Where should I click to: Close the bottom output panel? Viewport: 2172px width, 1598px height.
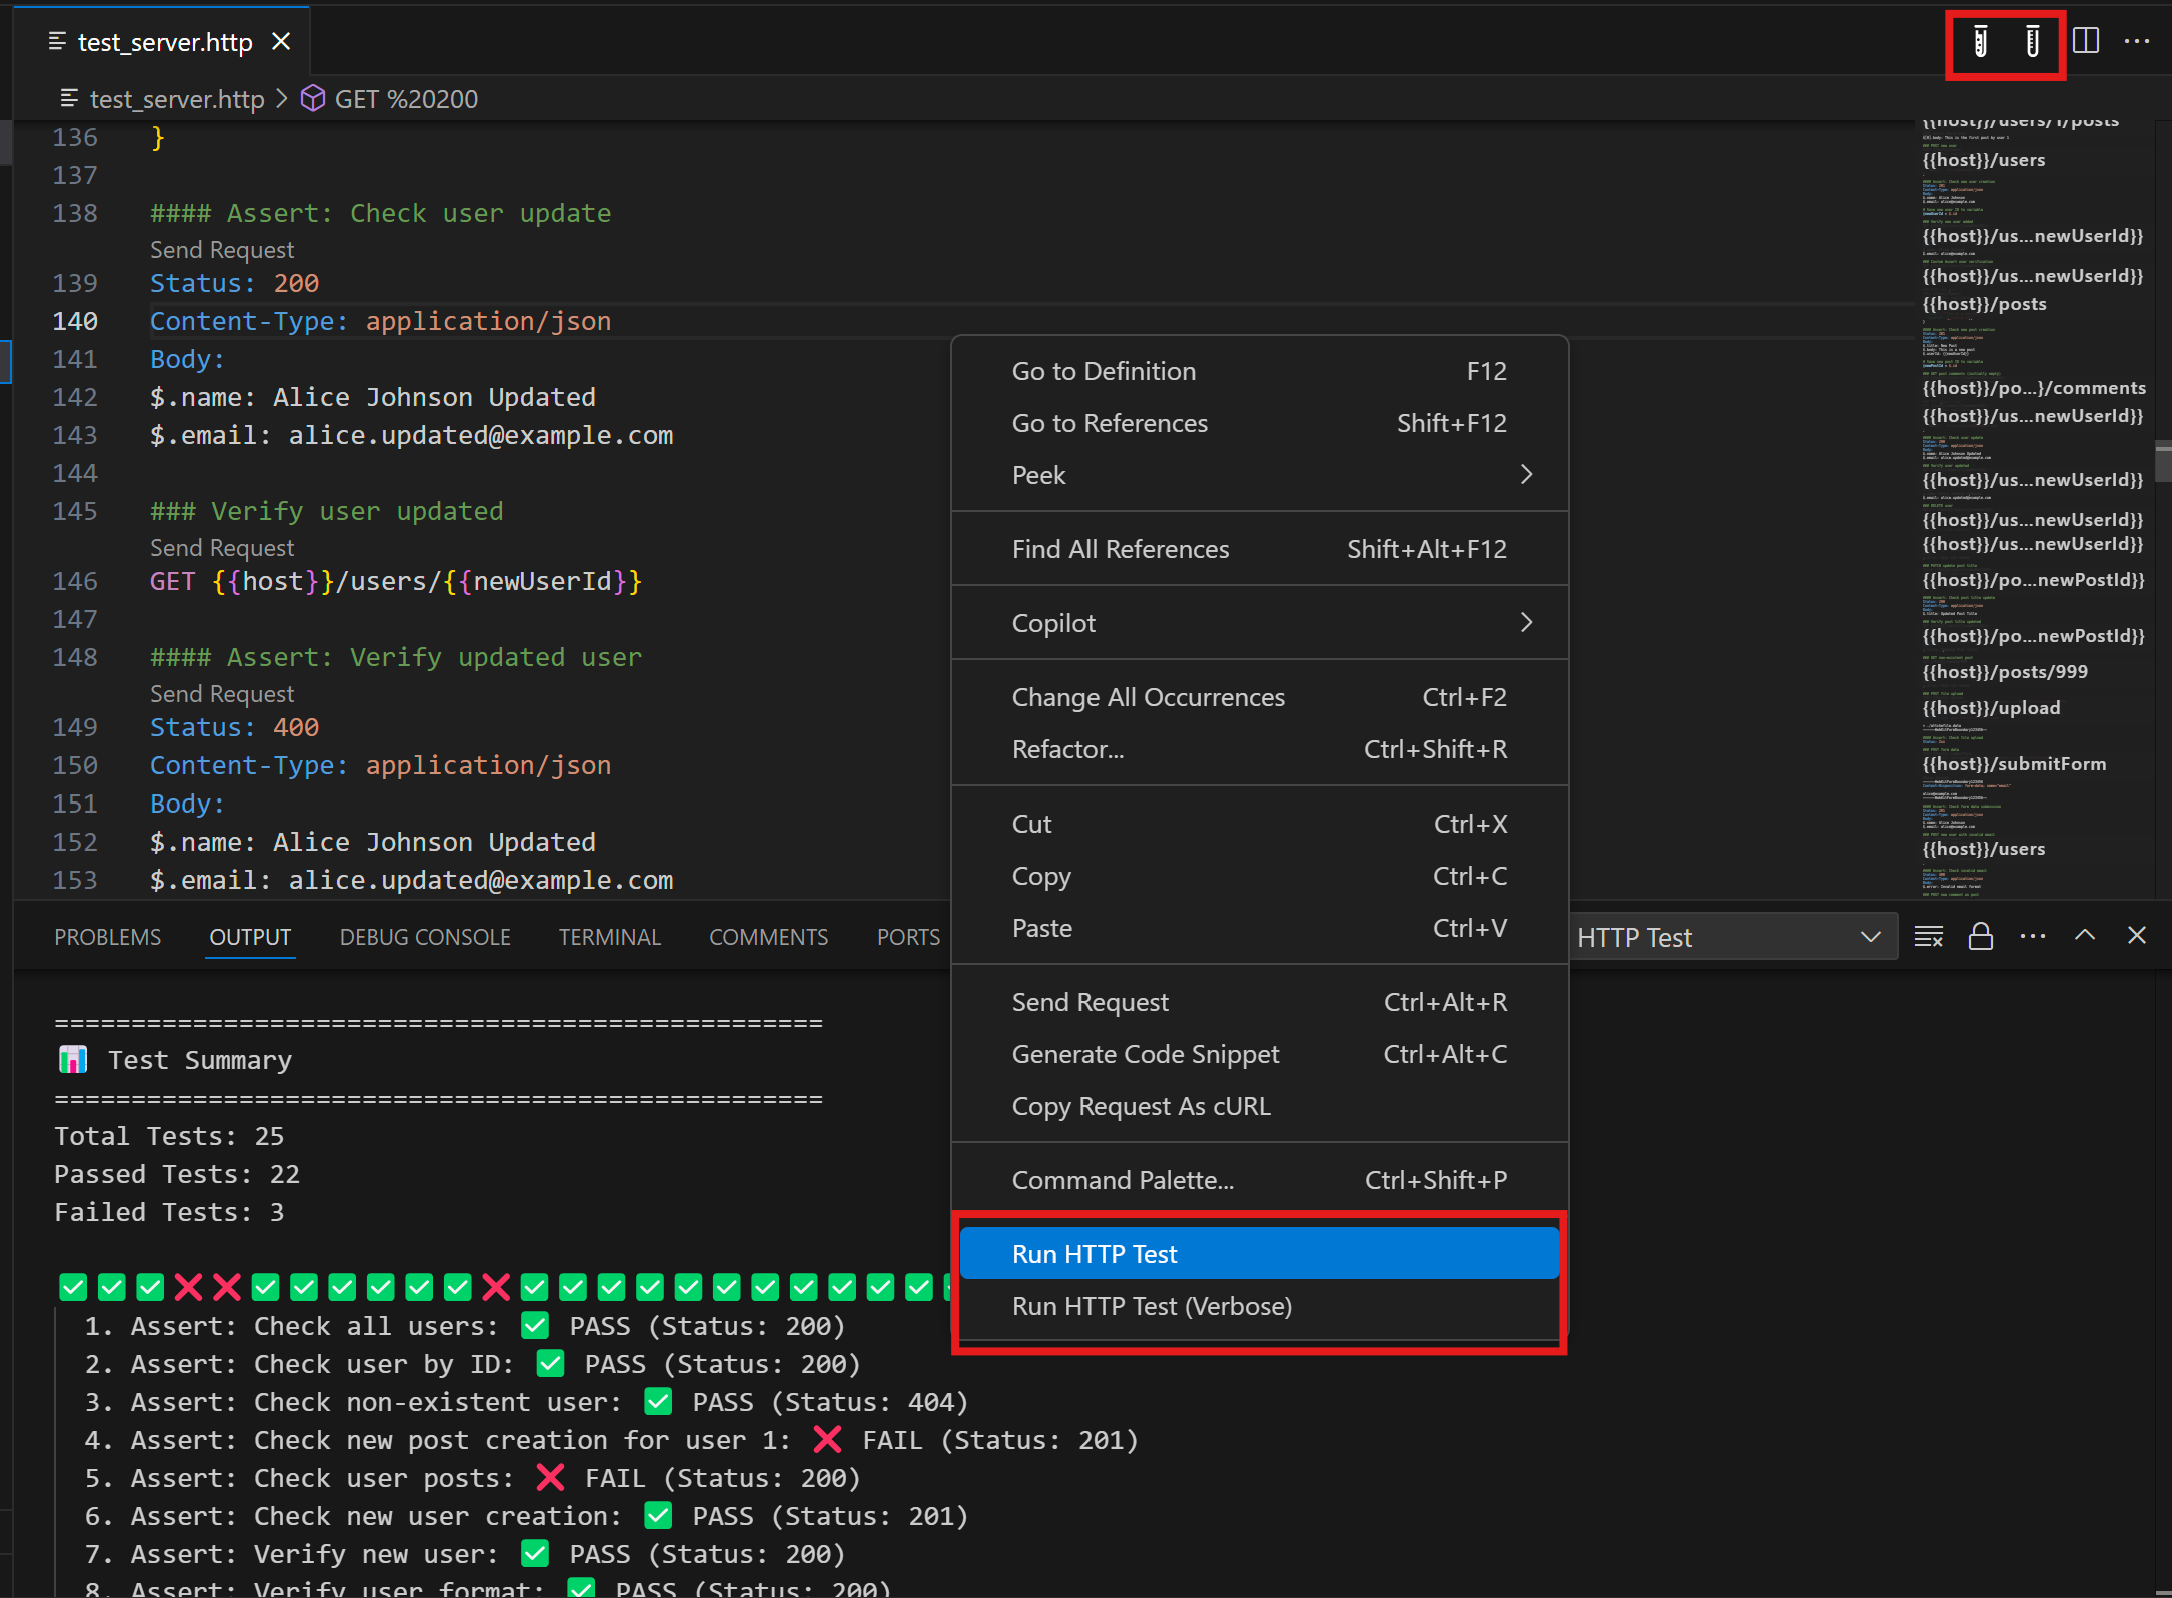2137,936
